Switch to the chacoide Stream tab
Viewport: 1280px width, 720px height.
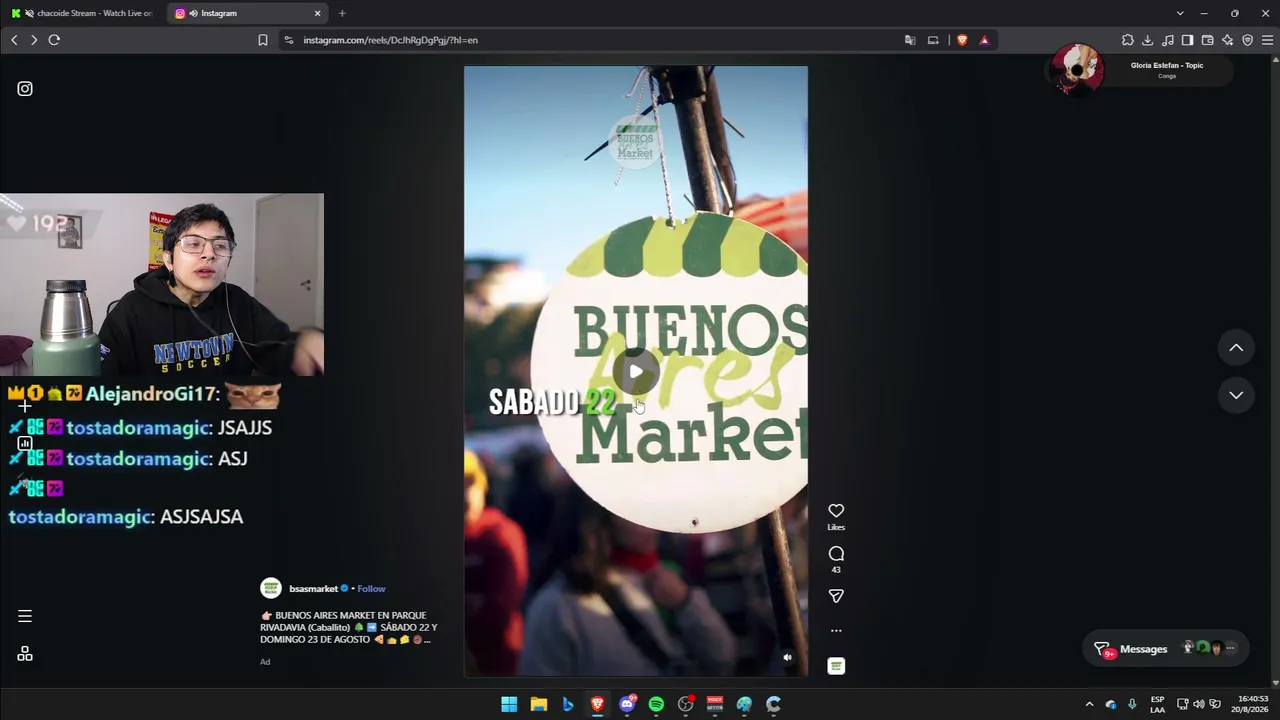[x=84, y=13]
